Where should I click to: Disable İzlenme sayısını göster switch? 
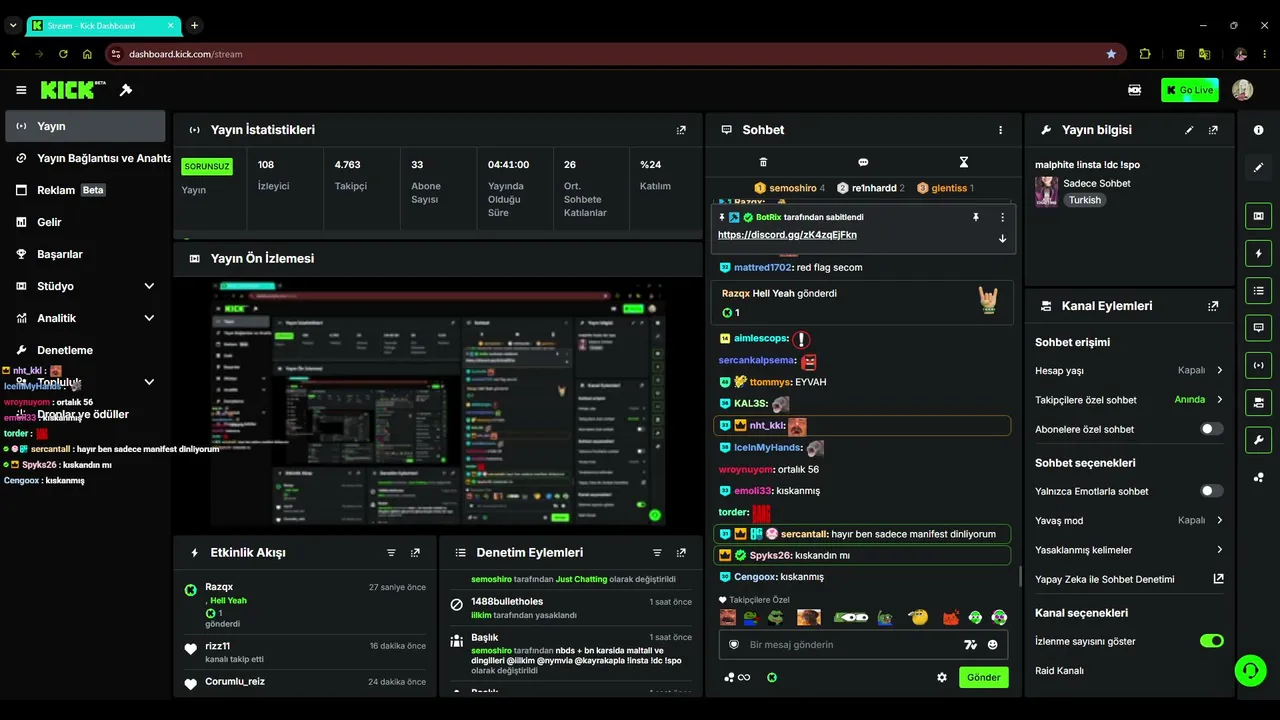1211,641
